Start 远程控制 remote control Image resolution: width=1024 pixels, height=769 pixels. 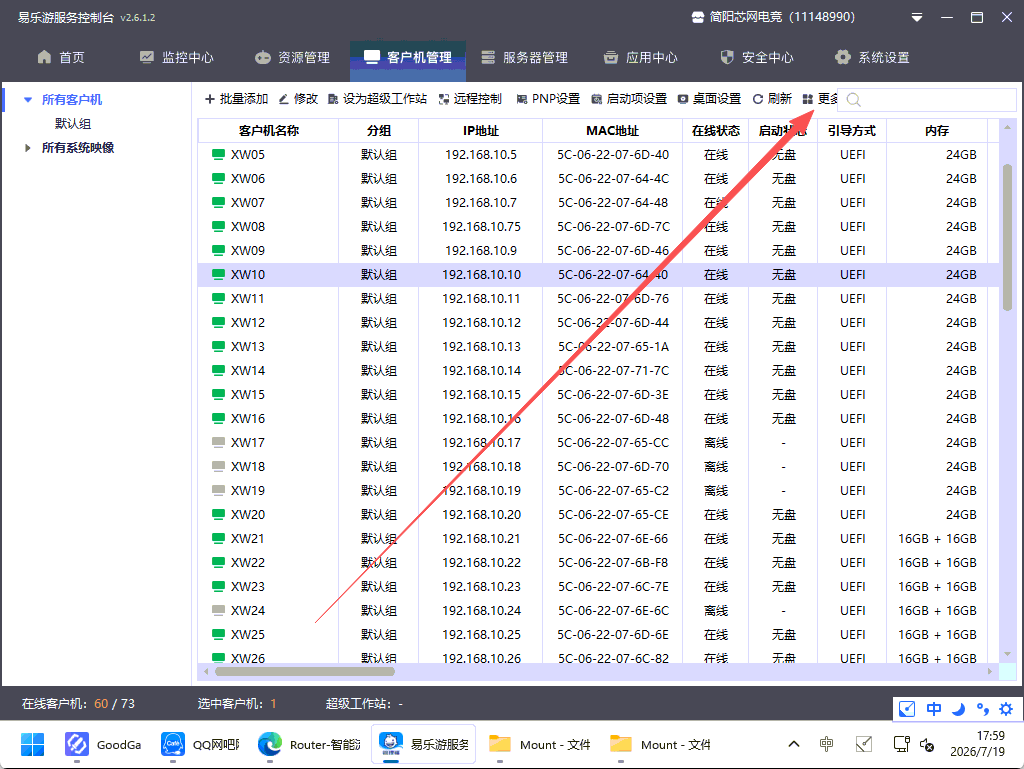point(470,99)
